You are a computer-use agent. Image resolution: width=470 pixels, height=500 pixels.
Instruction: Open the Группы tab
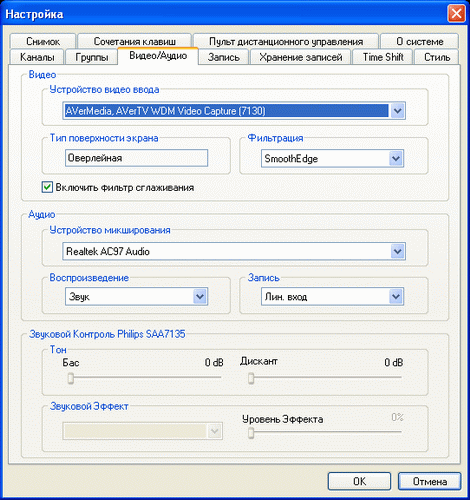[92, 57]
